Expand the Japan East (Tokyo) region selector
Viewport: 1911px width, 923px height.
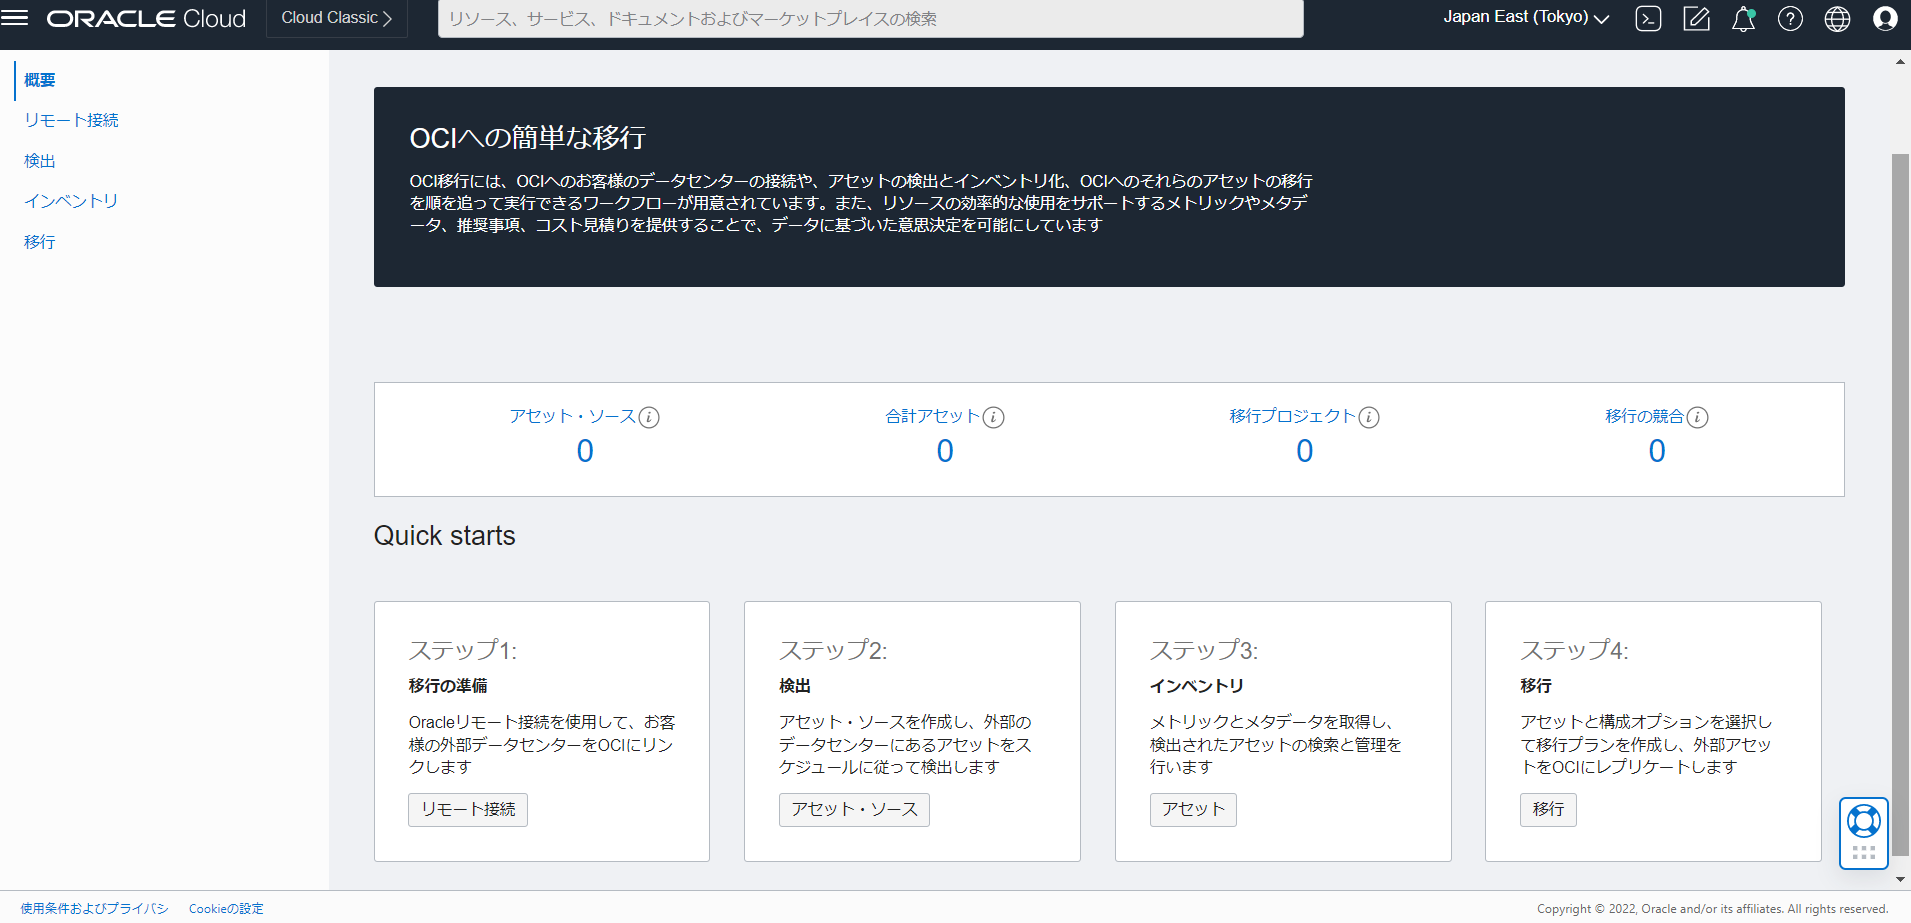(x=1526, y=18)
